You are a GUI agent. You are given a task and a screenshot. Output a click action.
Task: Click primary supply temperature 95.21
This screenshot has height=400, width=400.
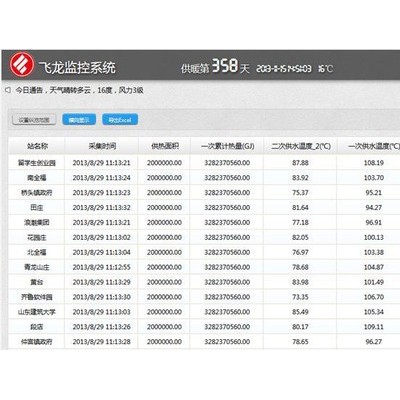tap(374, 193)
